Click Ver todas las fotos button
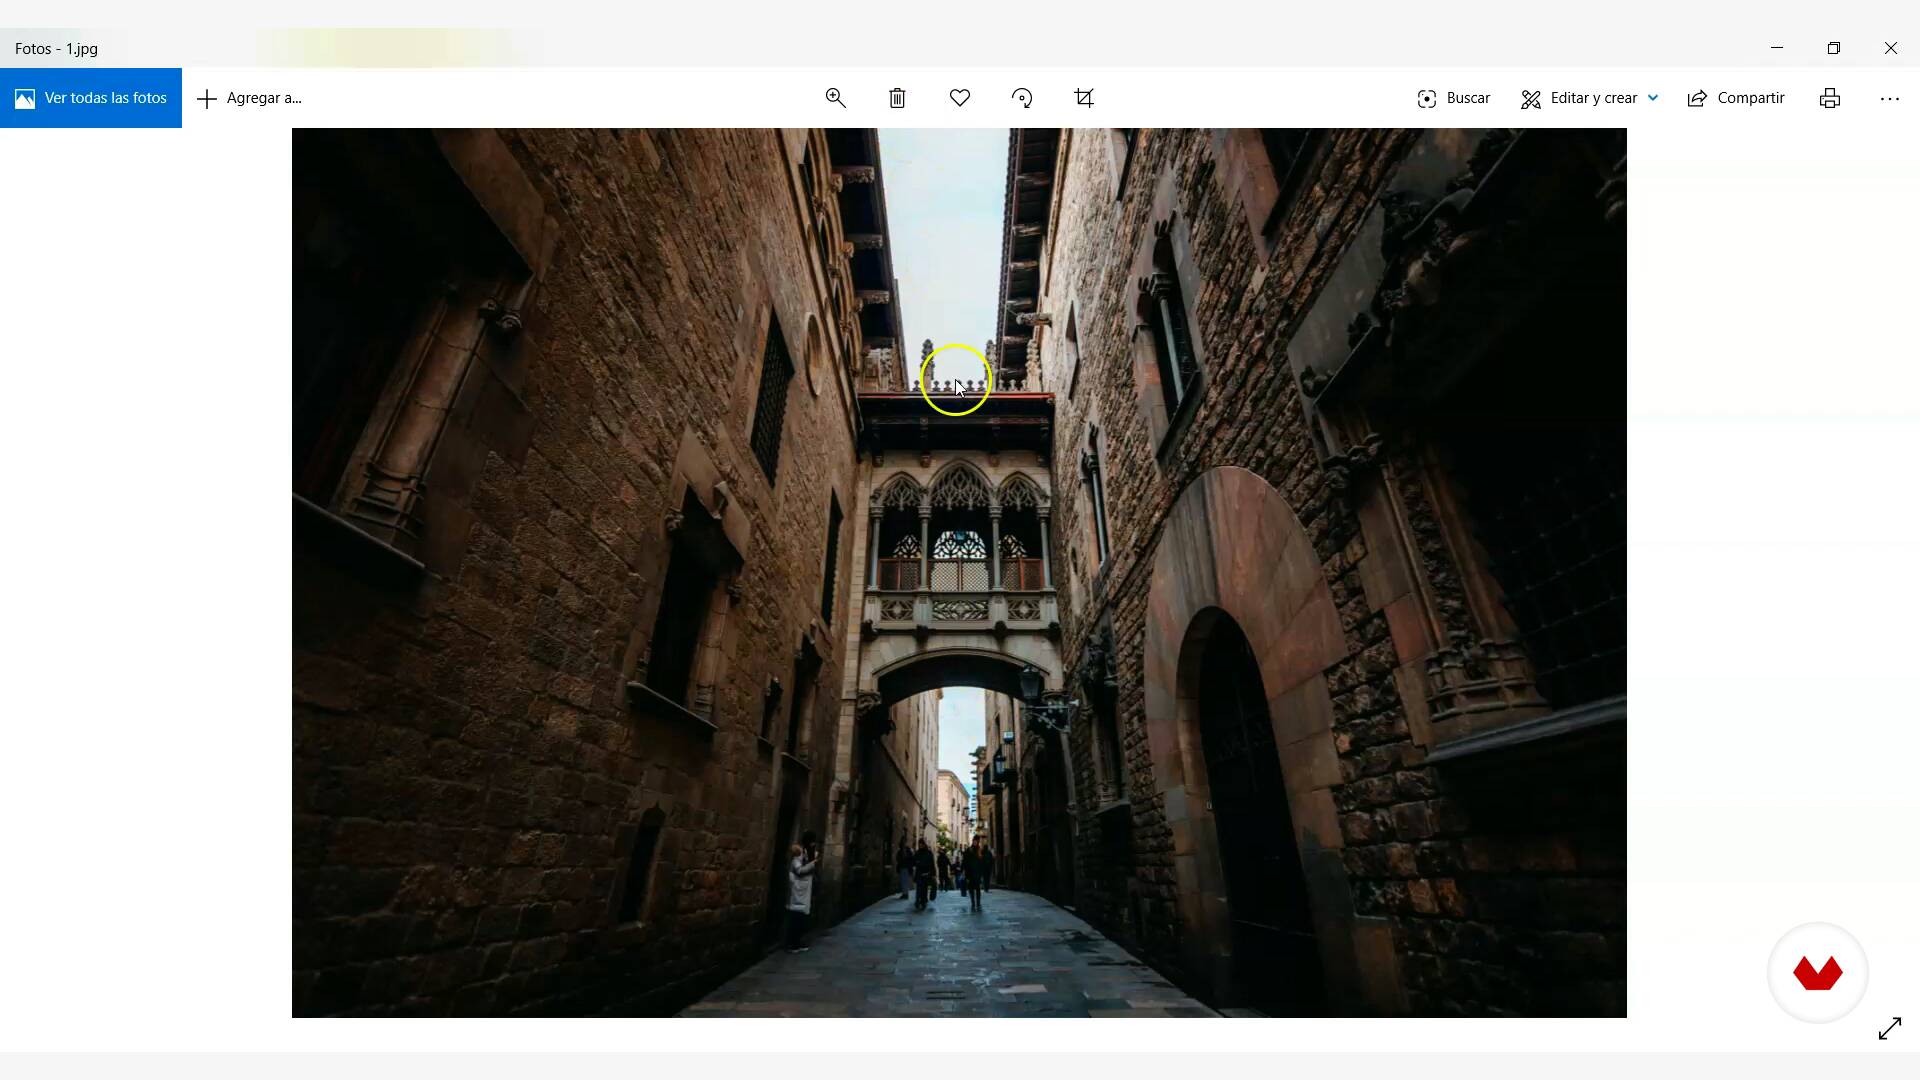The image size is (1920, 1080). (91, 98)
